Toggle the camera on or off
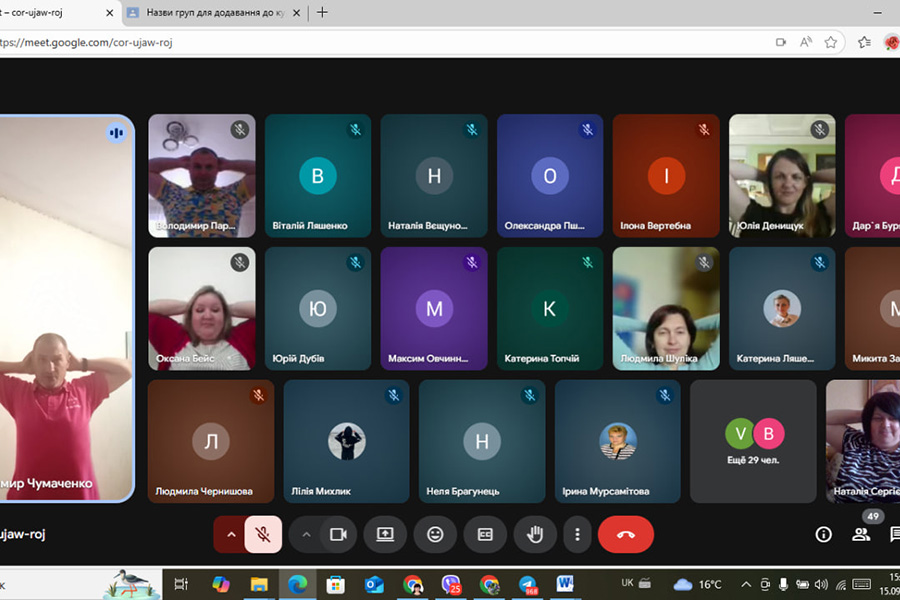The height and width of the screenshot is (600, 900). click(338, 535)
